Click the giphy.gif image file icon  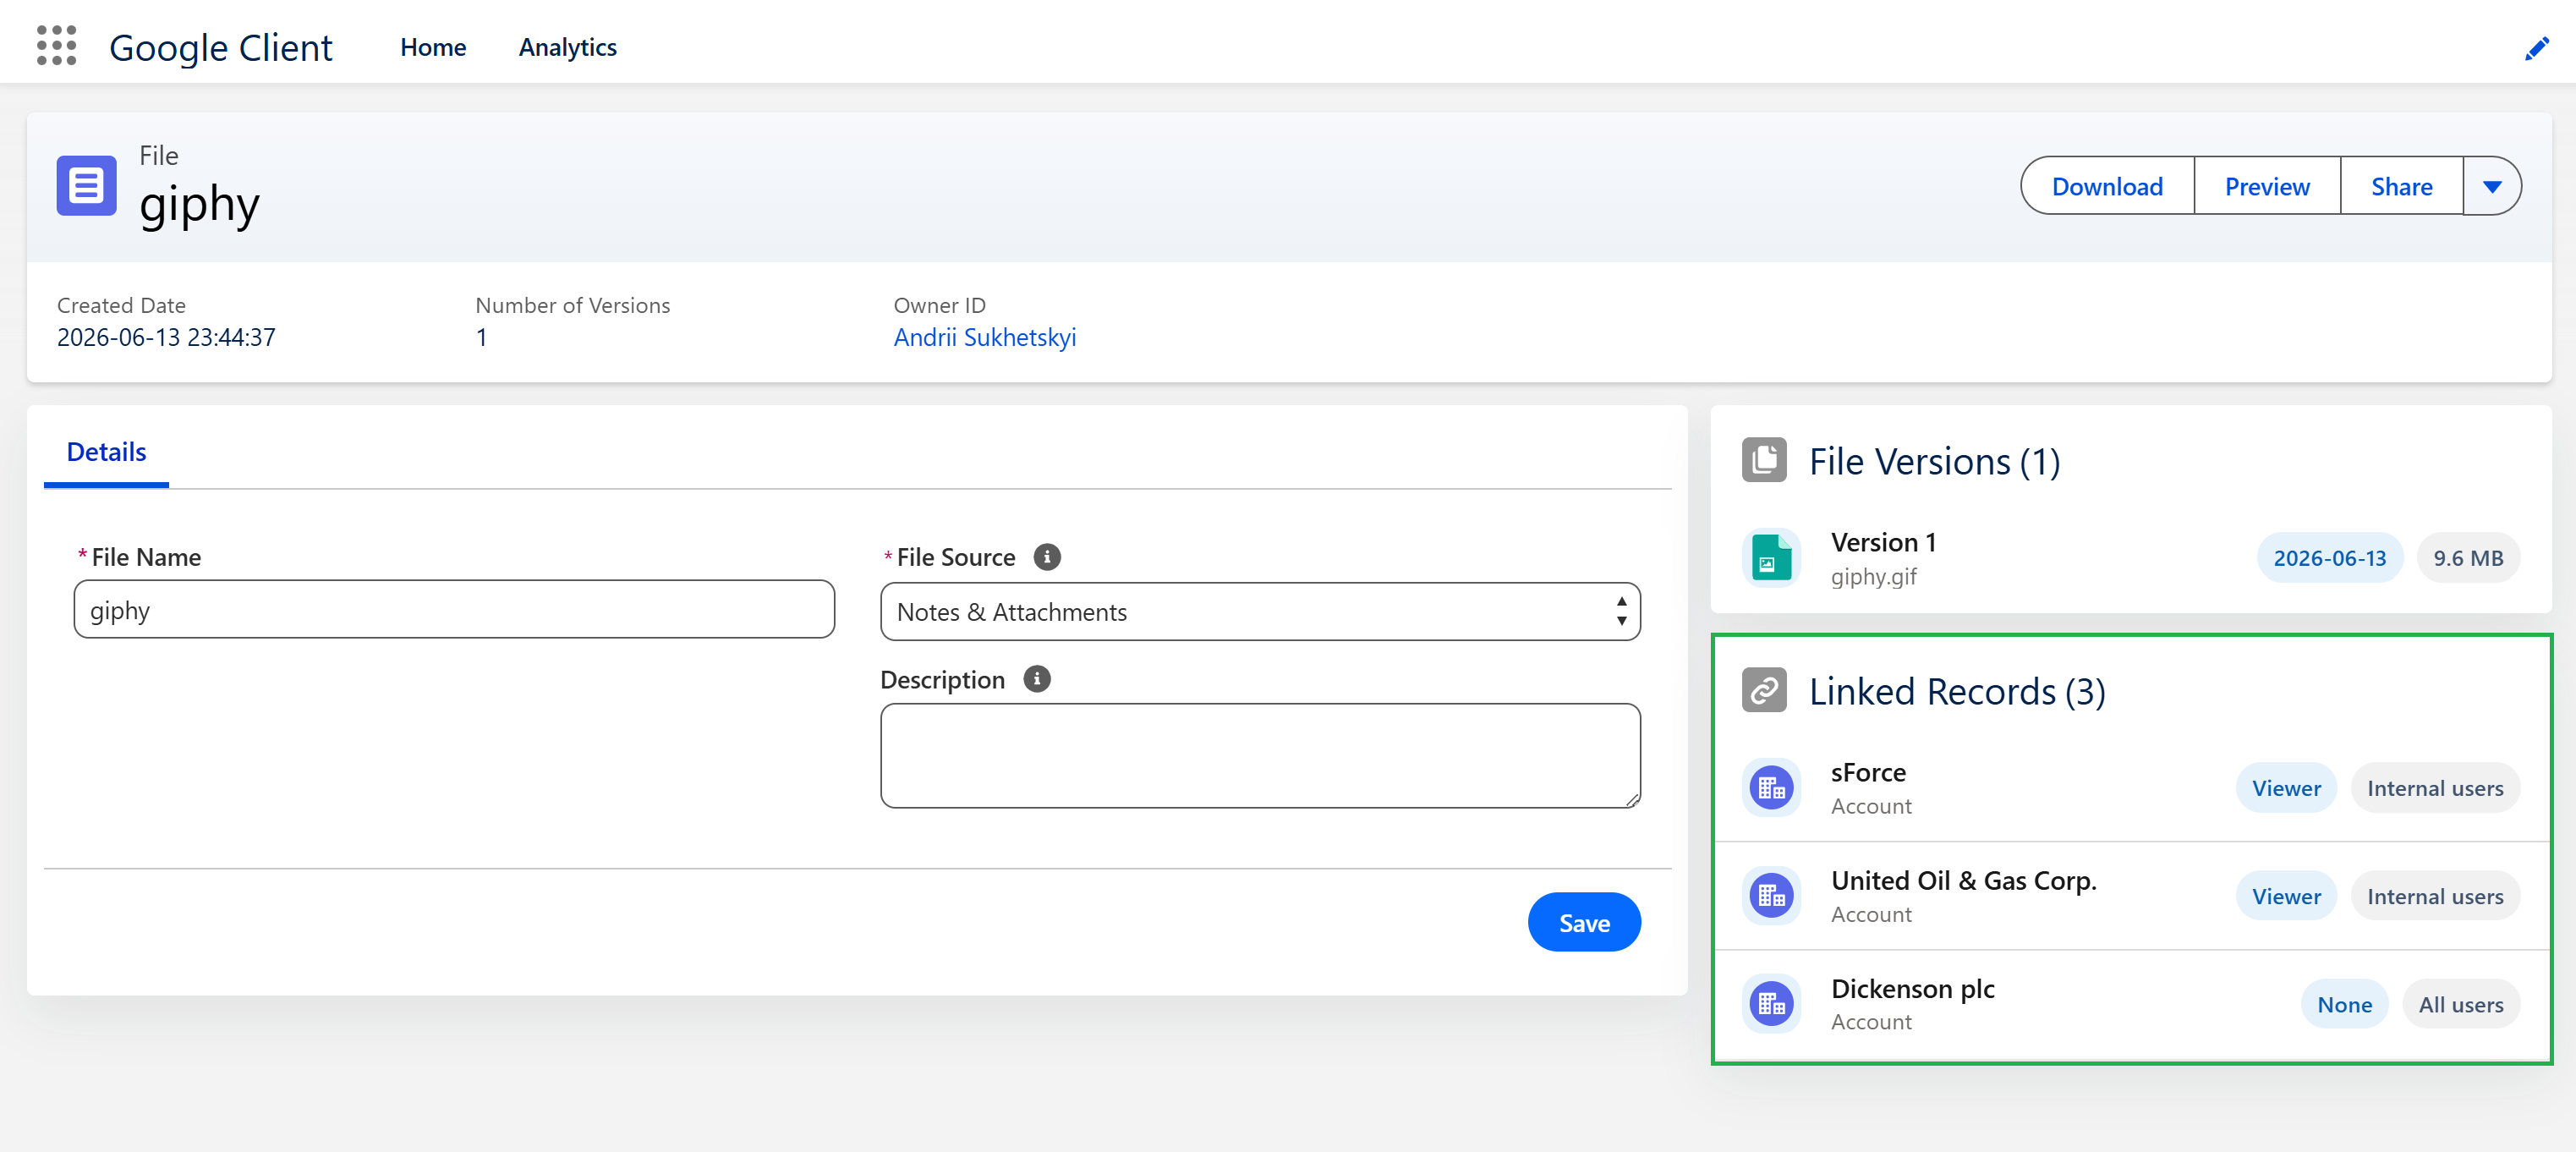click(1771, 558)
